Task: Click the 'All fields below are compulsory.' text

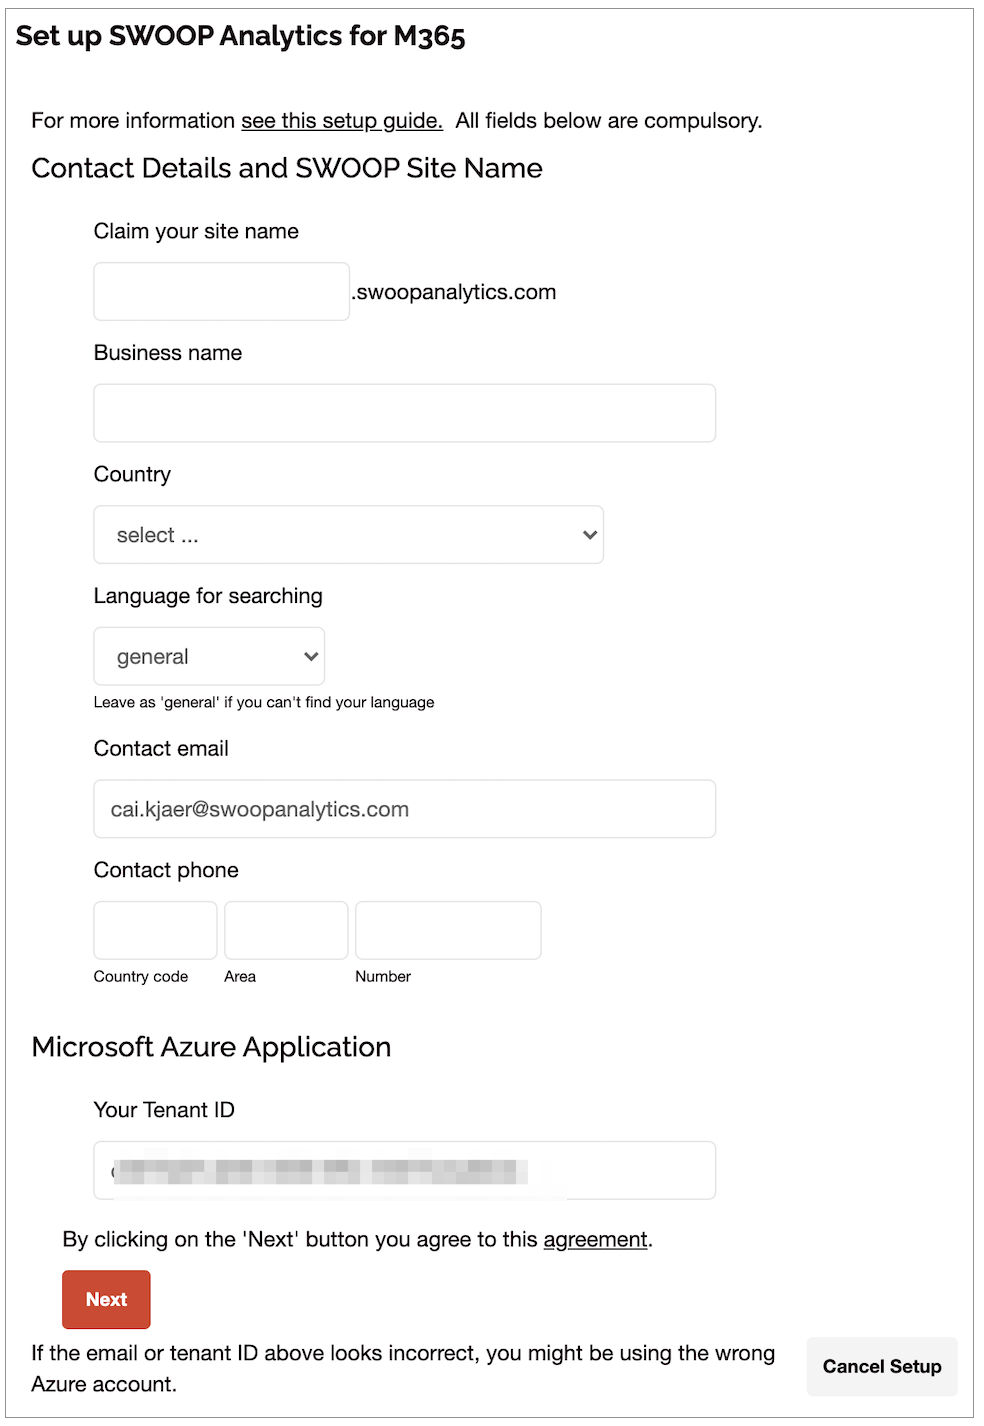Action: coord(609,121)
